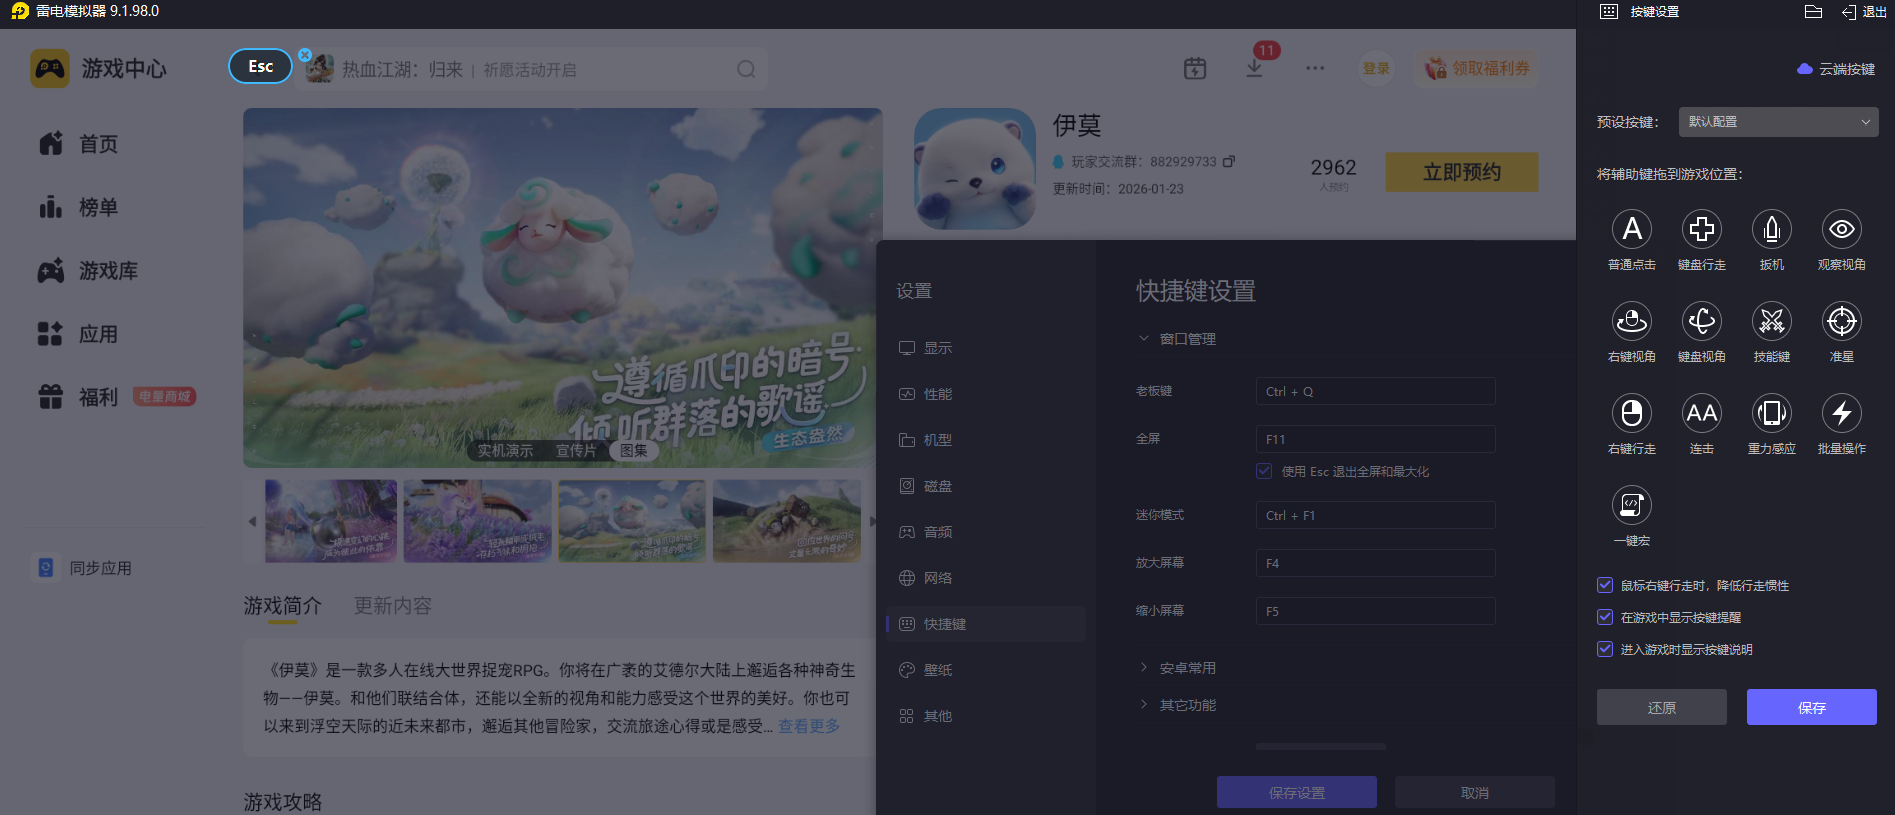Open the 预设按键 默认配置 dropdown
The image size is (1895, 815).
tap(1778, 122)
